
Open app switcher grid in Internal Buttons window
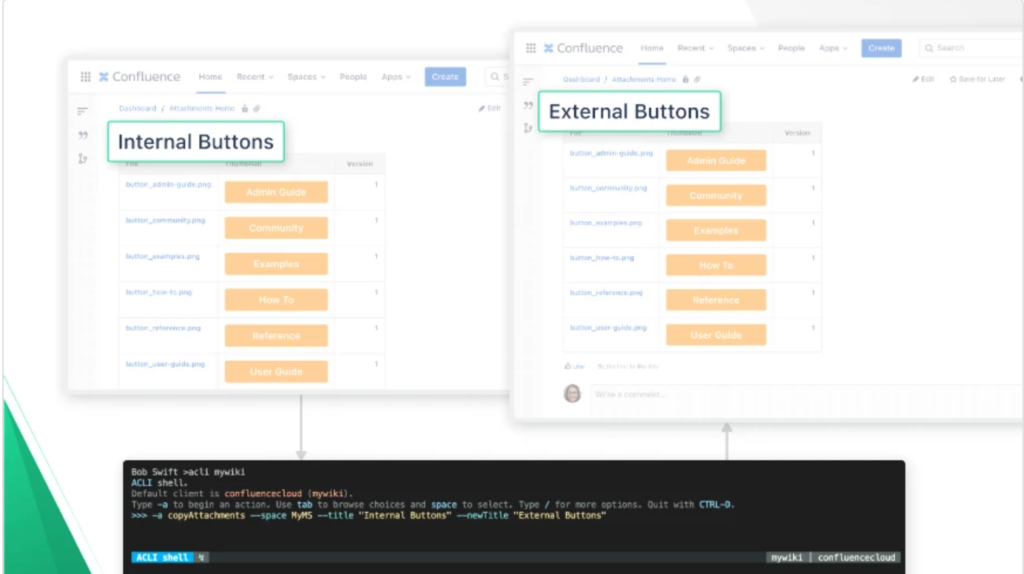(86, 77)
